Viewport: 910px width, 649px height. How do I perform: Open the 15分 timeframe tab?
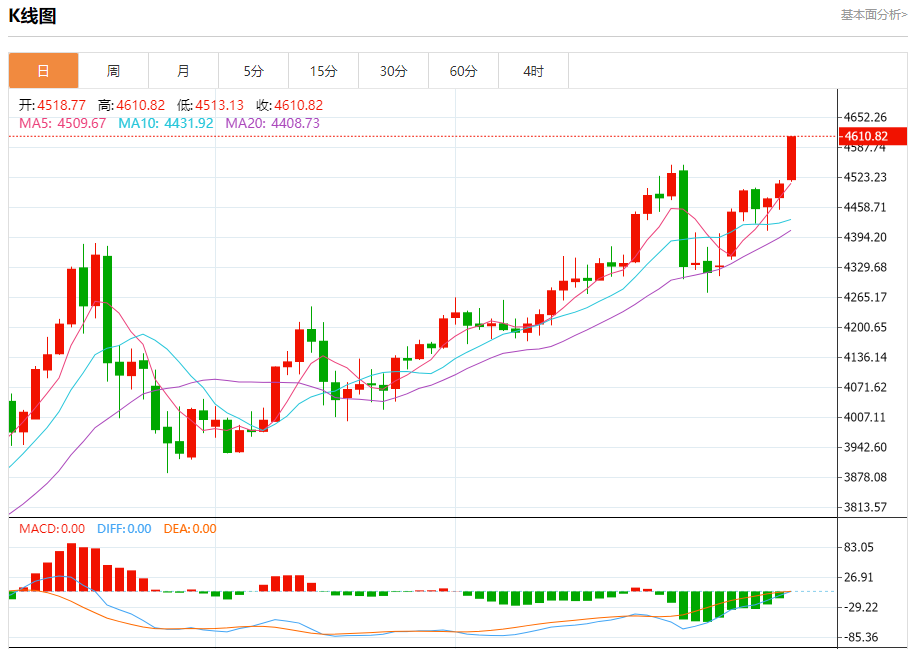[x=323, y=71]
